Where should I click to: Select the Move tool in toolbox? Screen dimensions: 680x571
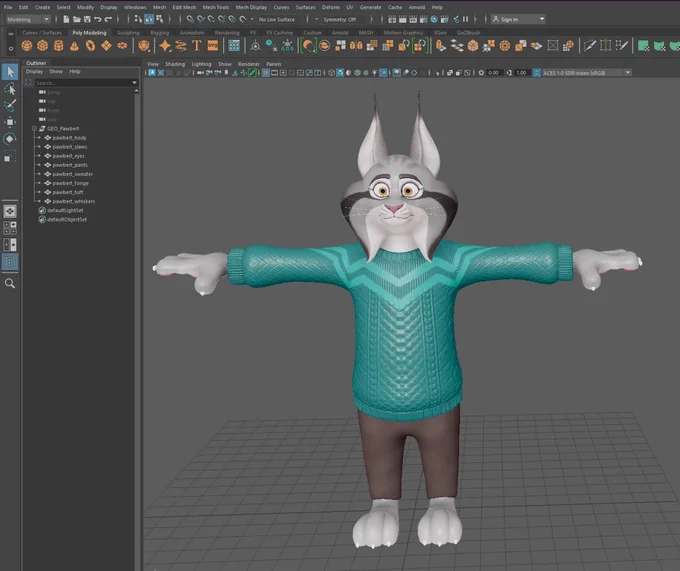(x=10, y=122)
